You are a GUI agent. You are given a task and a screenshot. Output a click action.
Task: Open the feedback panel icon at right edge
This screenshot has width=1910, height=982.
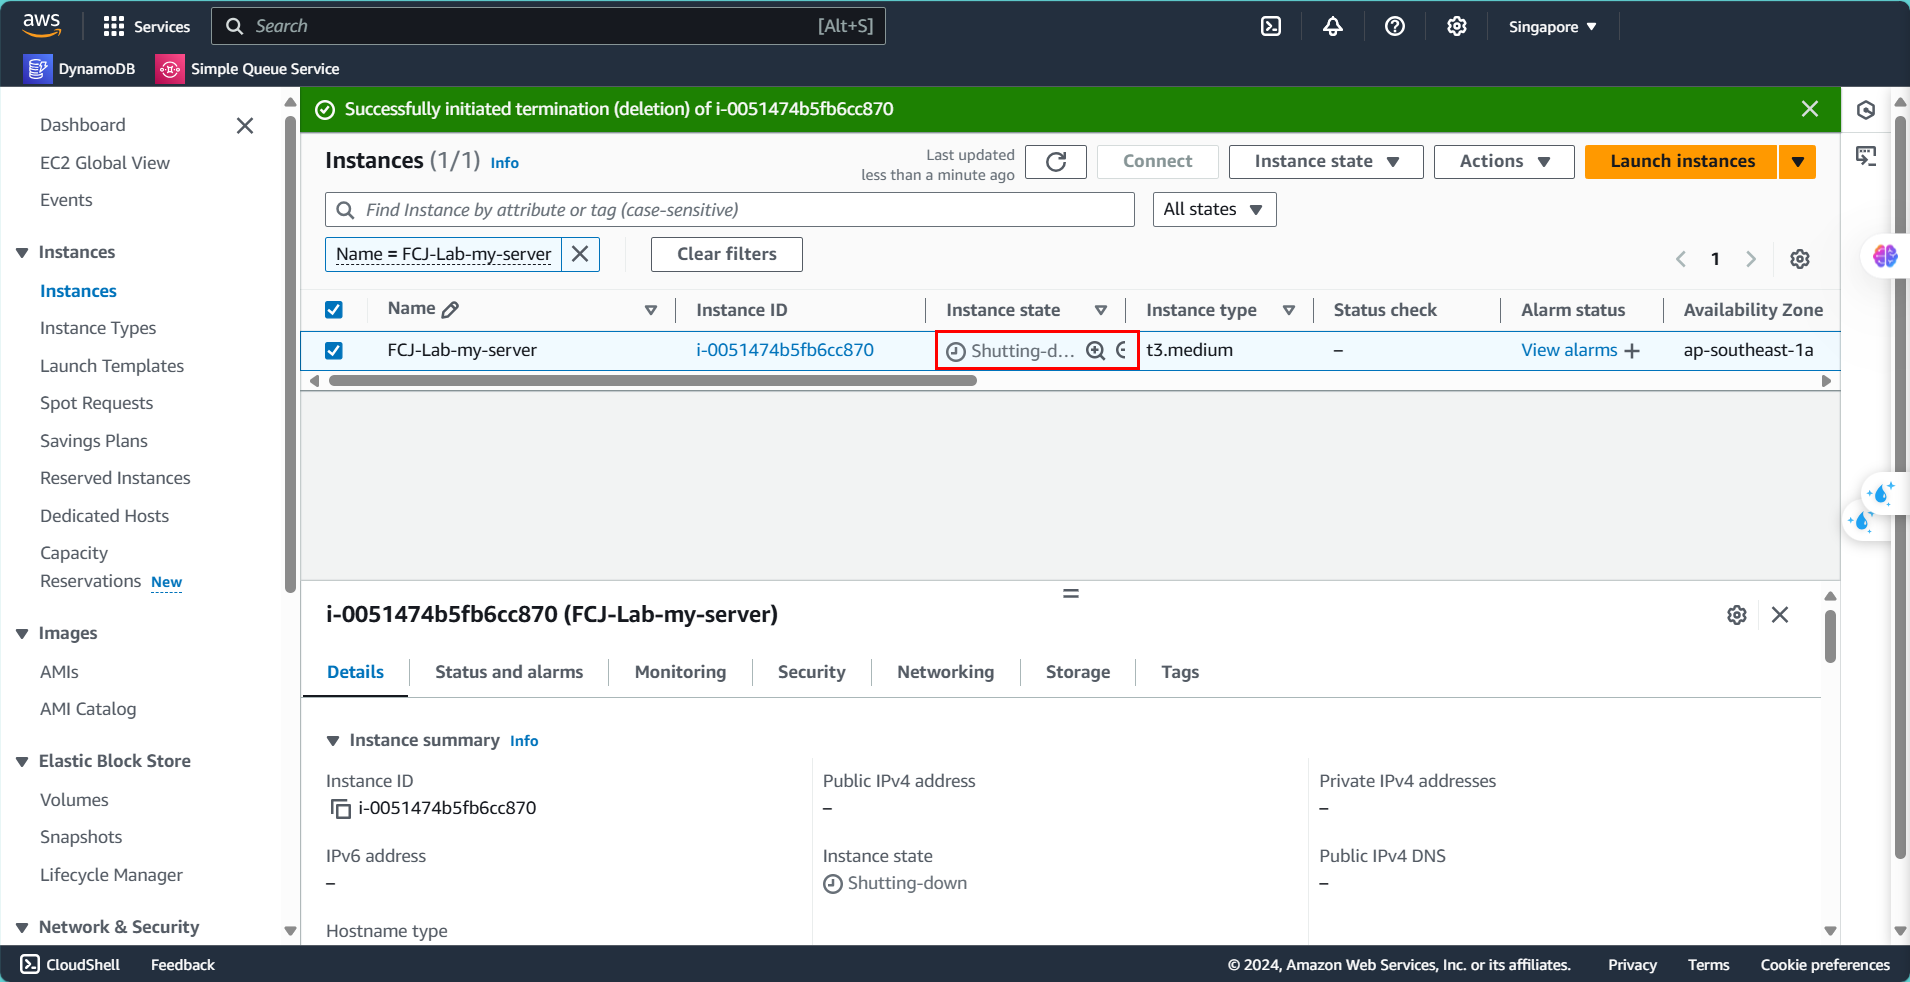[1866, 156]
